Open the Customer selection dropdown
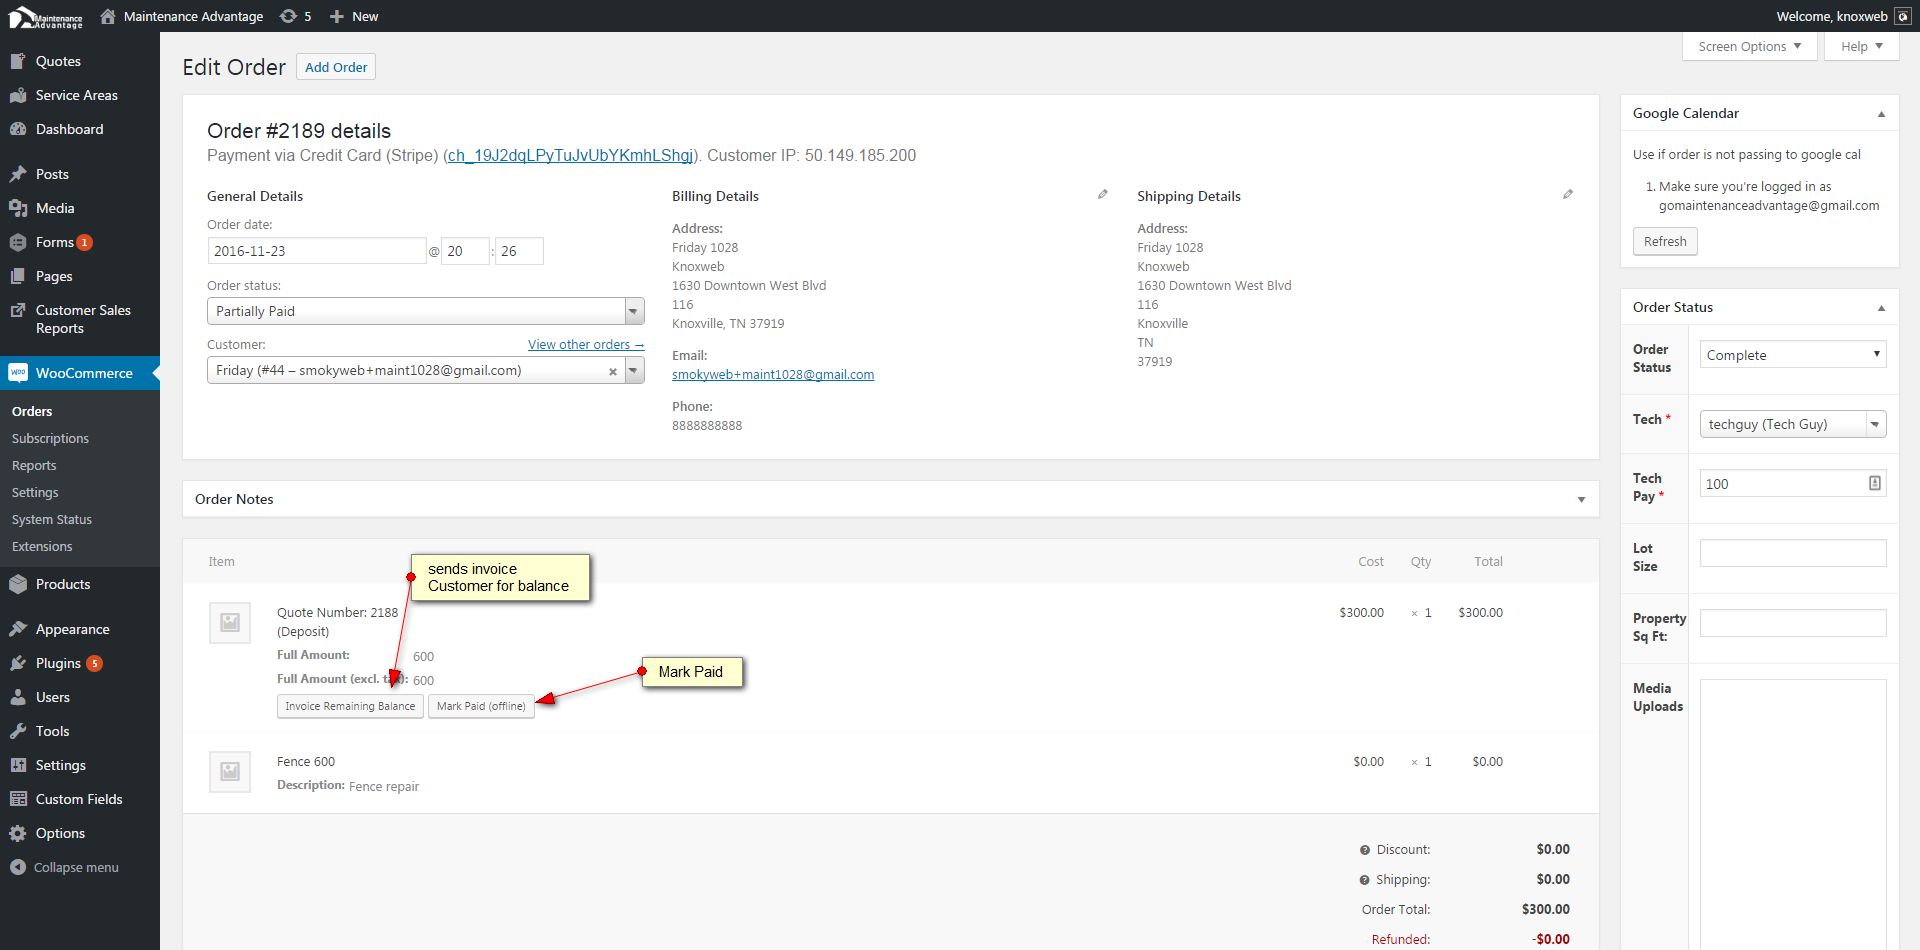The width and height of the screenshot is (1920, 950). (426, 370)
